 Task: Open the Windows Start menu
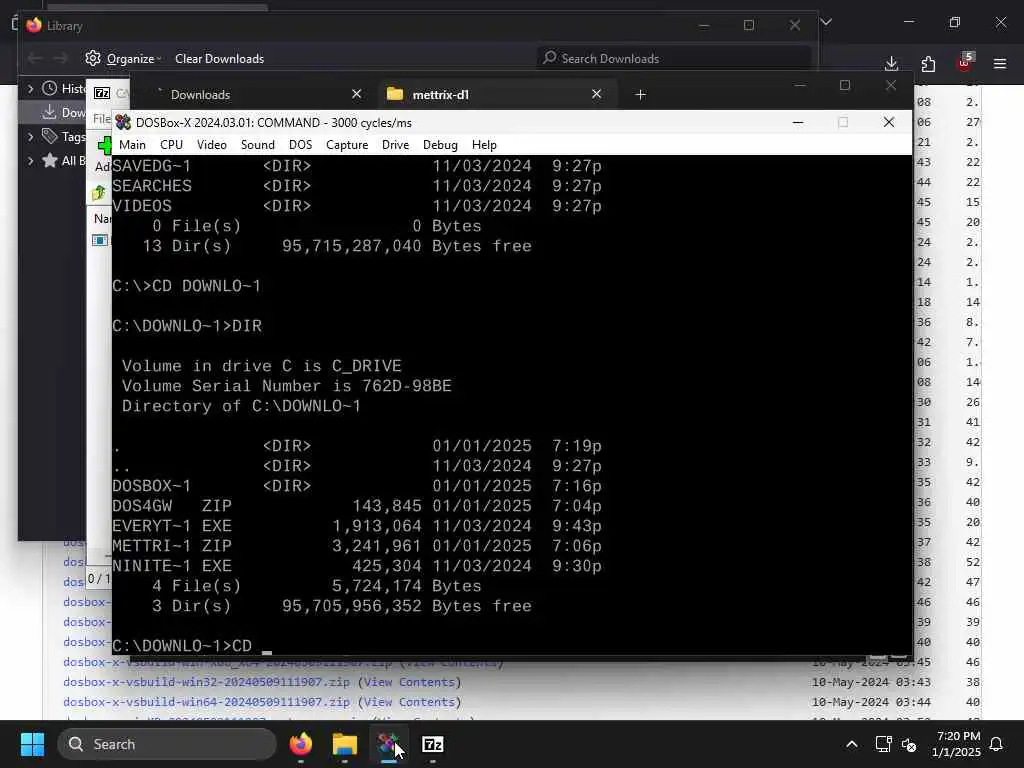(x=32, y=744)
